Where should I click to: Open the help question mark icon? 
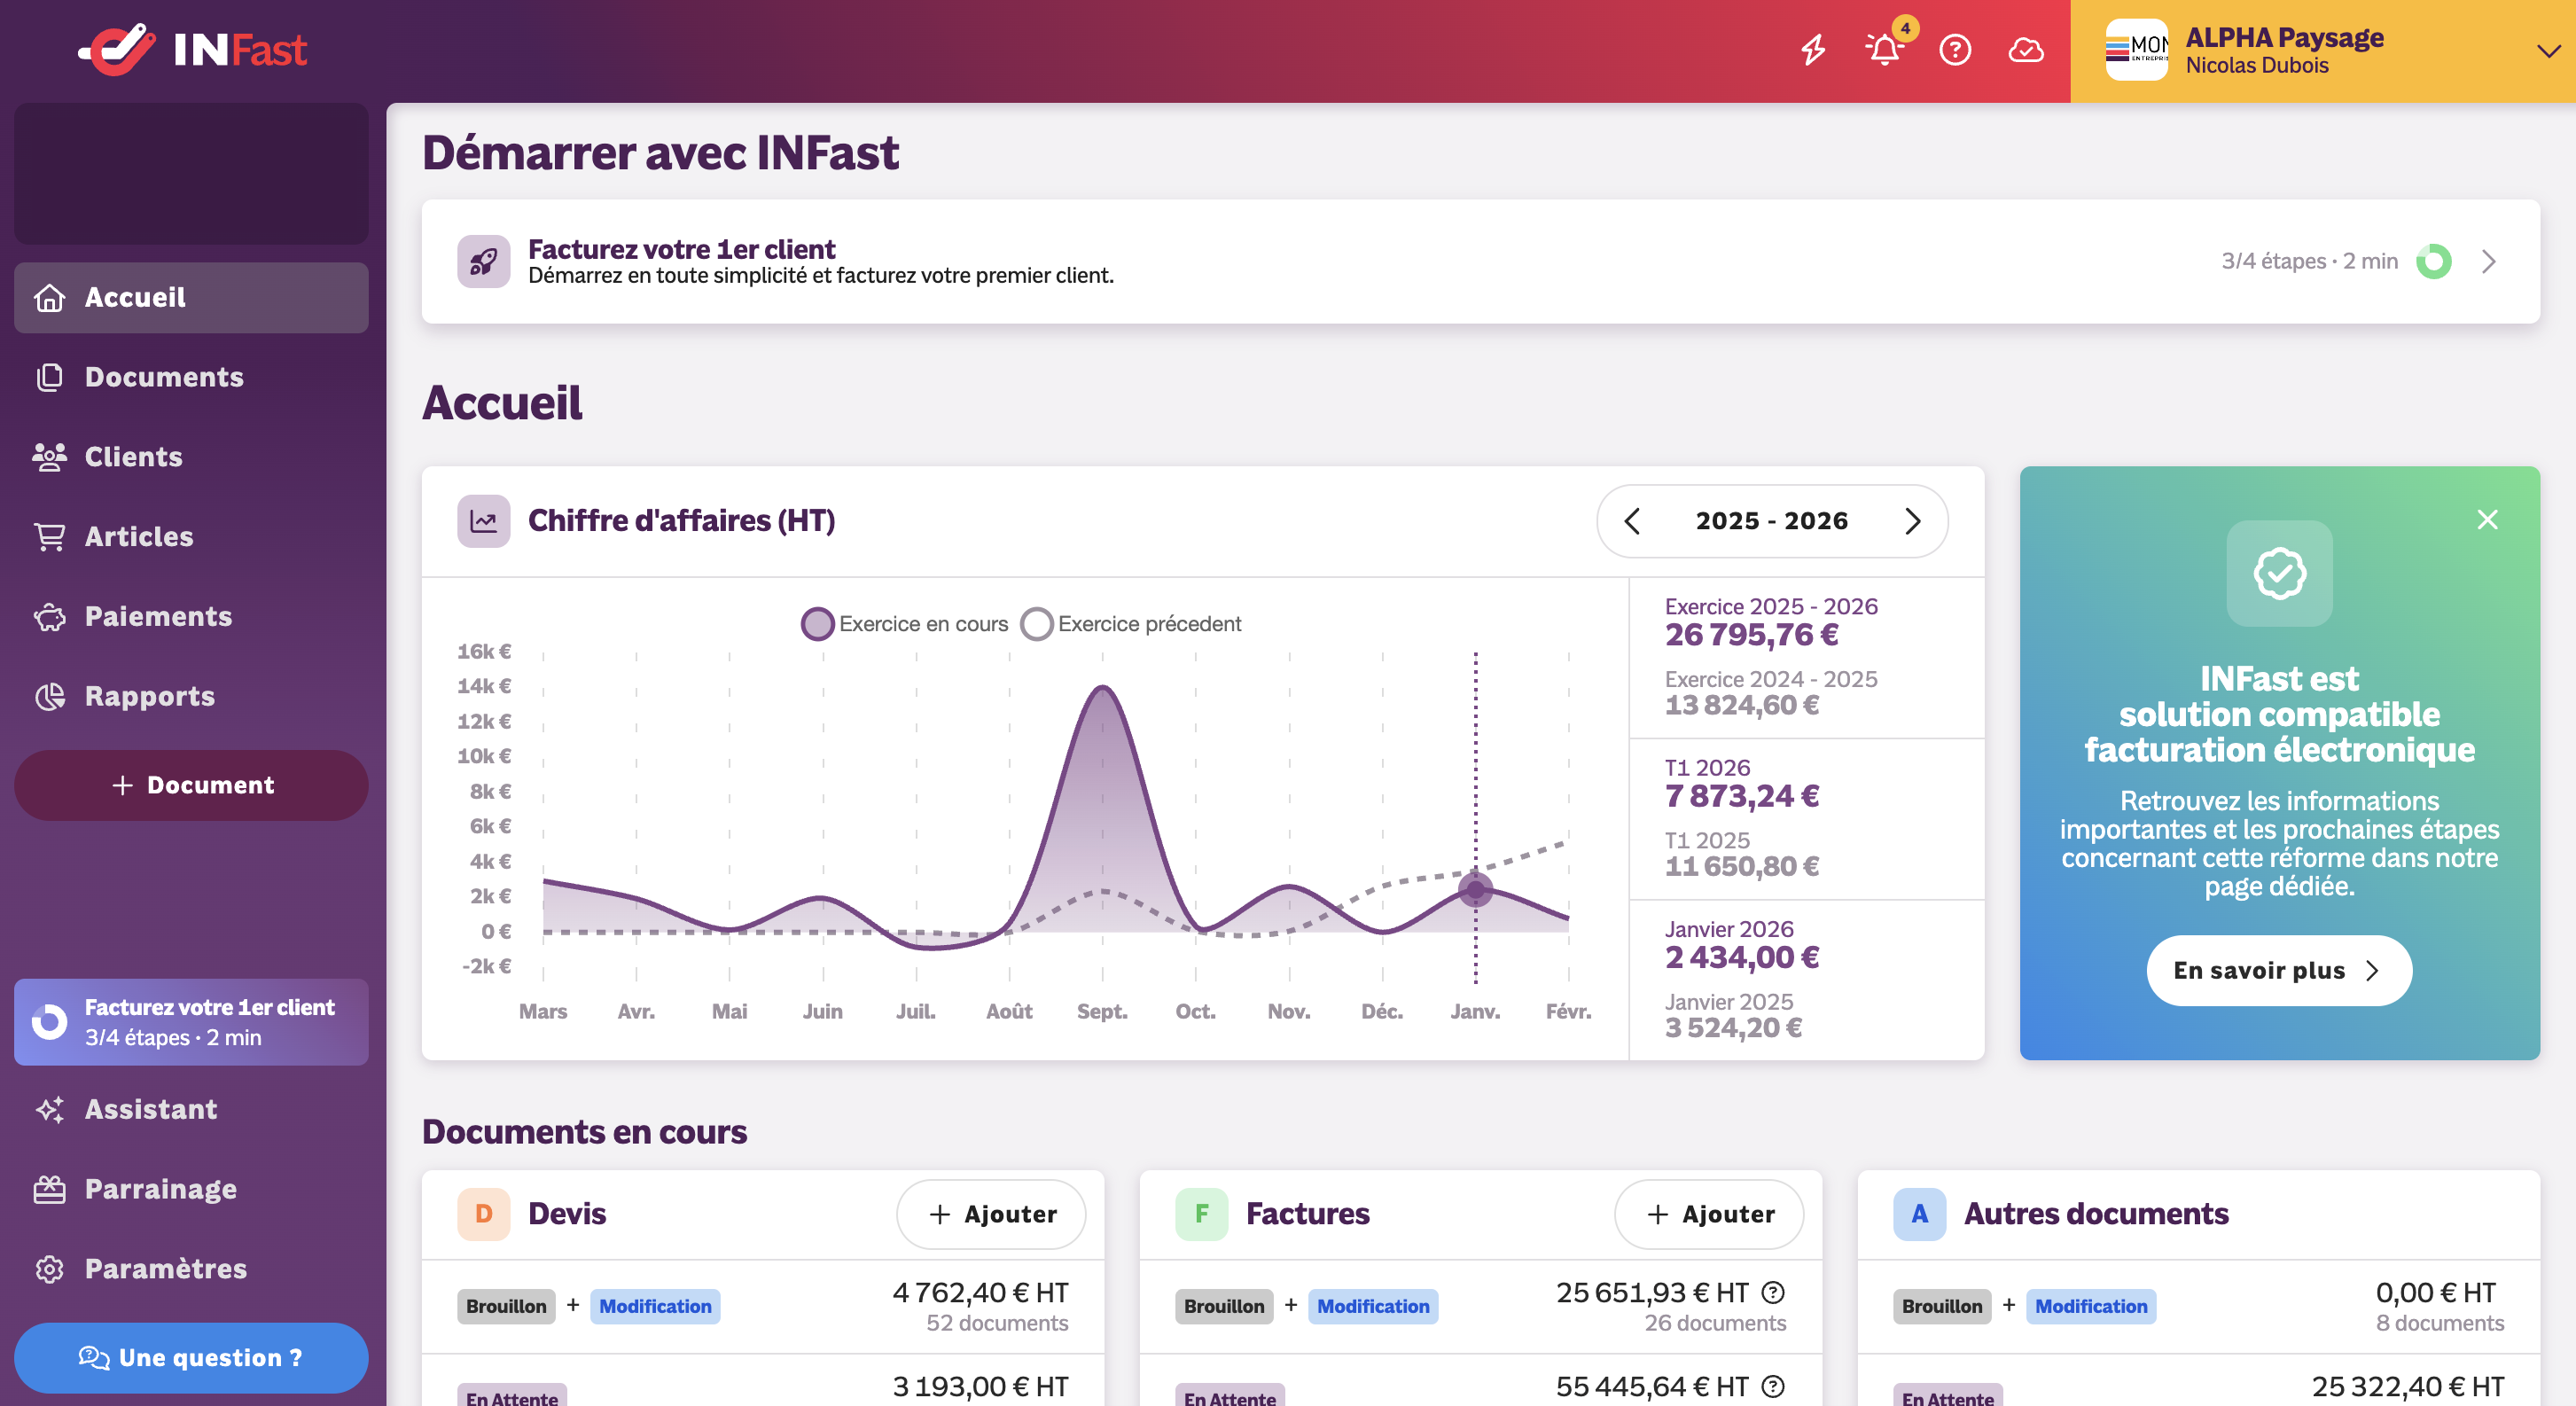[x=1955, y=49]
